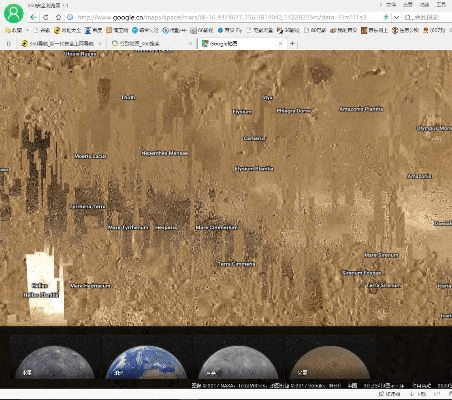Open a new tab with the plus button
The height and width of the screenshot is (400, 452).
click(292, 43)
